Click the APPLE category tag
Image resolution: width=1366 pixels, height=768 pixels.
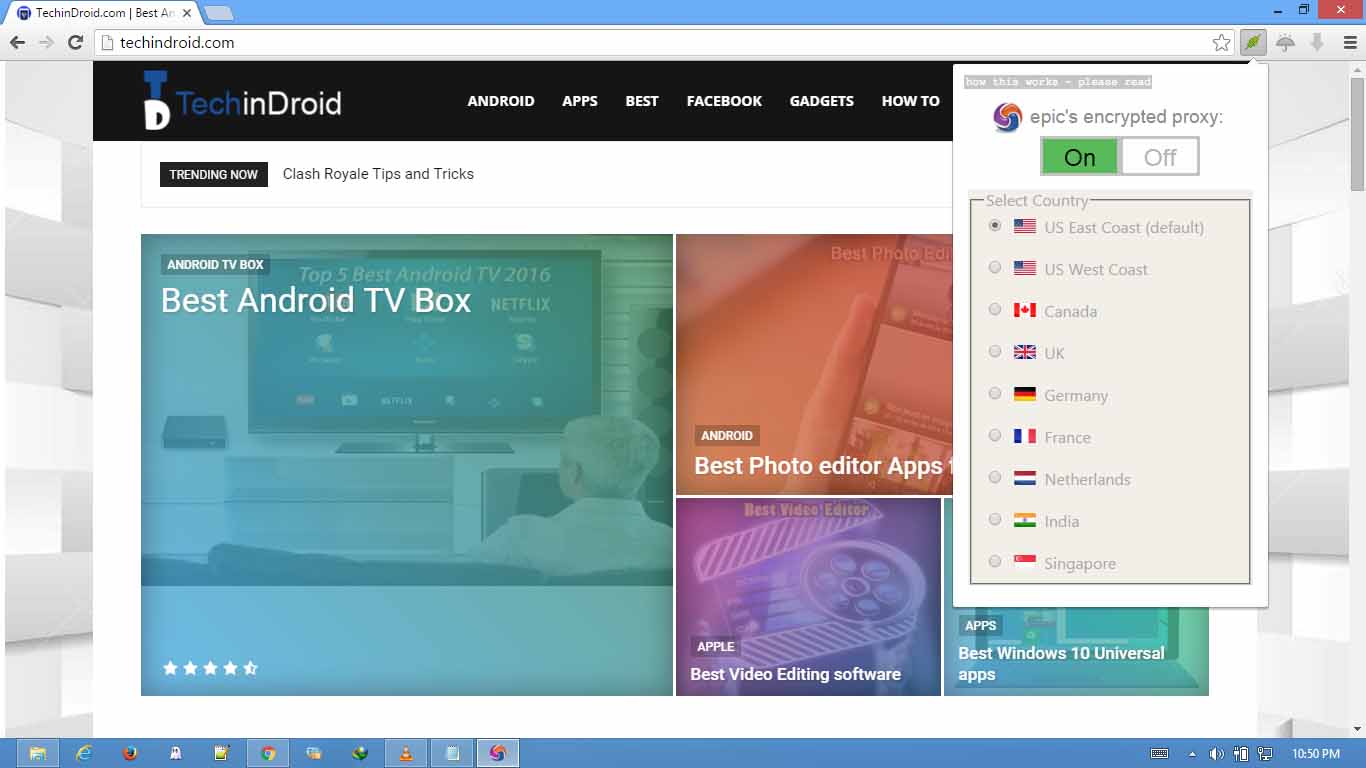pyautogui.click(x=716, y=646)
